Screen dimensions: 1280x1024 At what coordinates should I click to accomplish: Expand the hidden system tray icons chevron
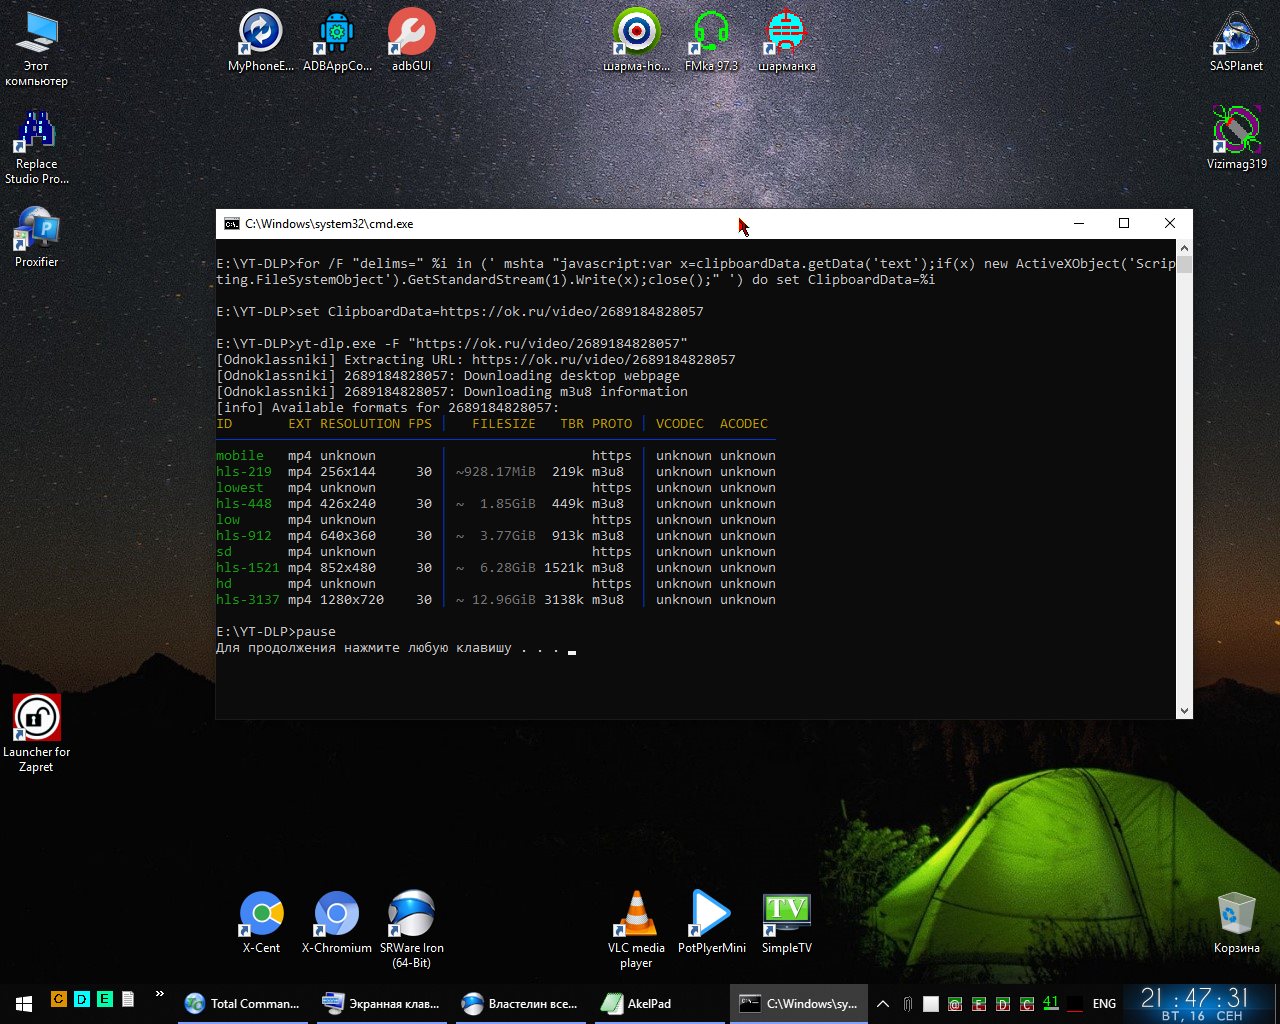[882, 1003]
